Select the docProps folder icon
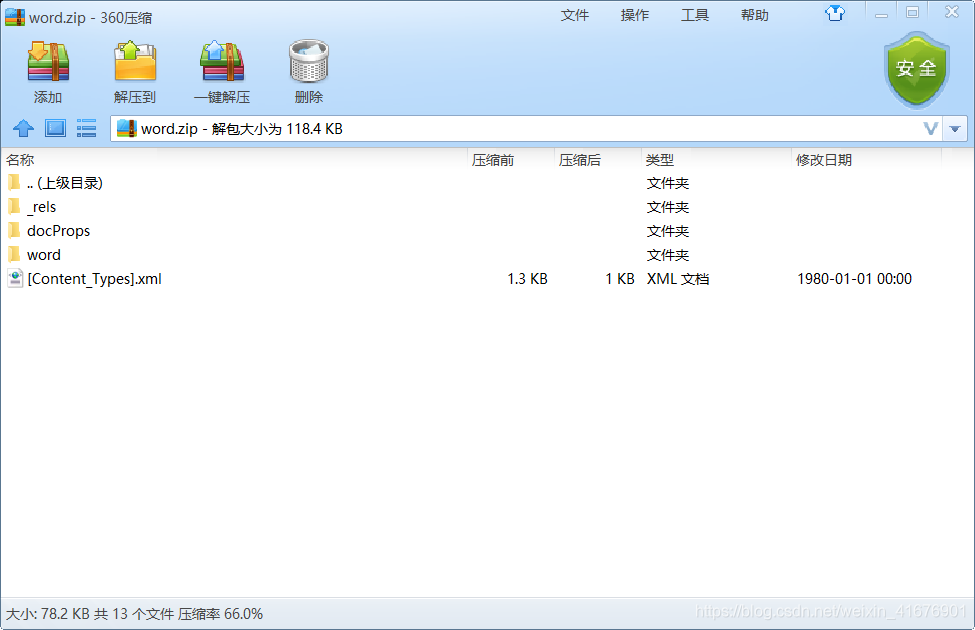This screenshot has height=630, width=975. pyautogui.click(x=14, y=231)
